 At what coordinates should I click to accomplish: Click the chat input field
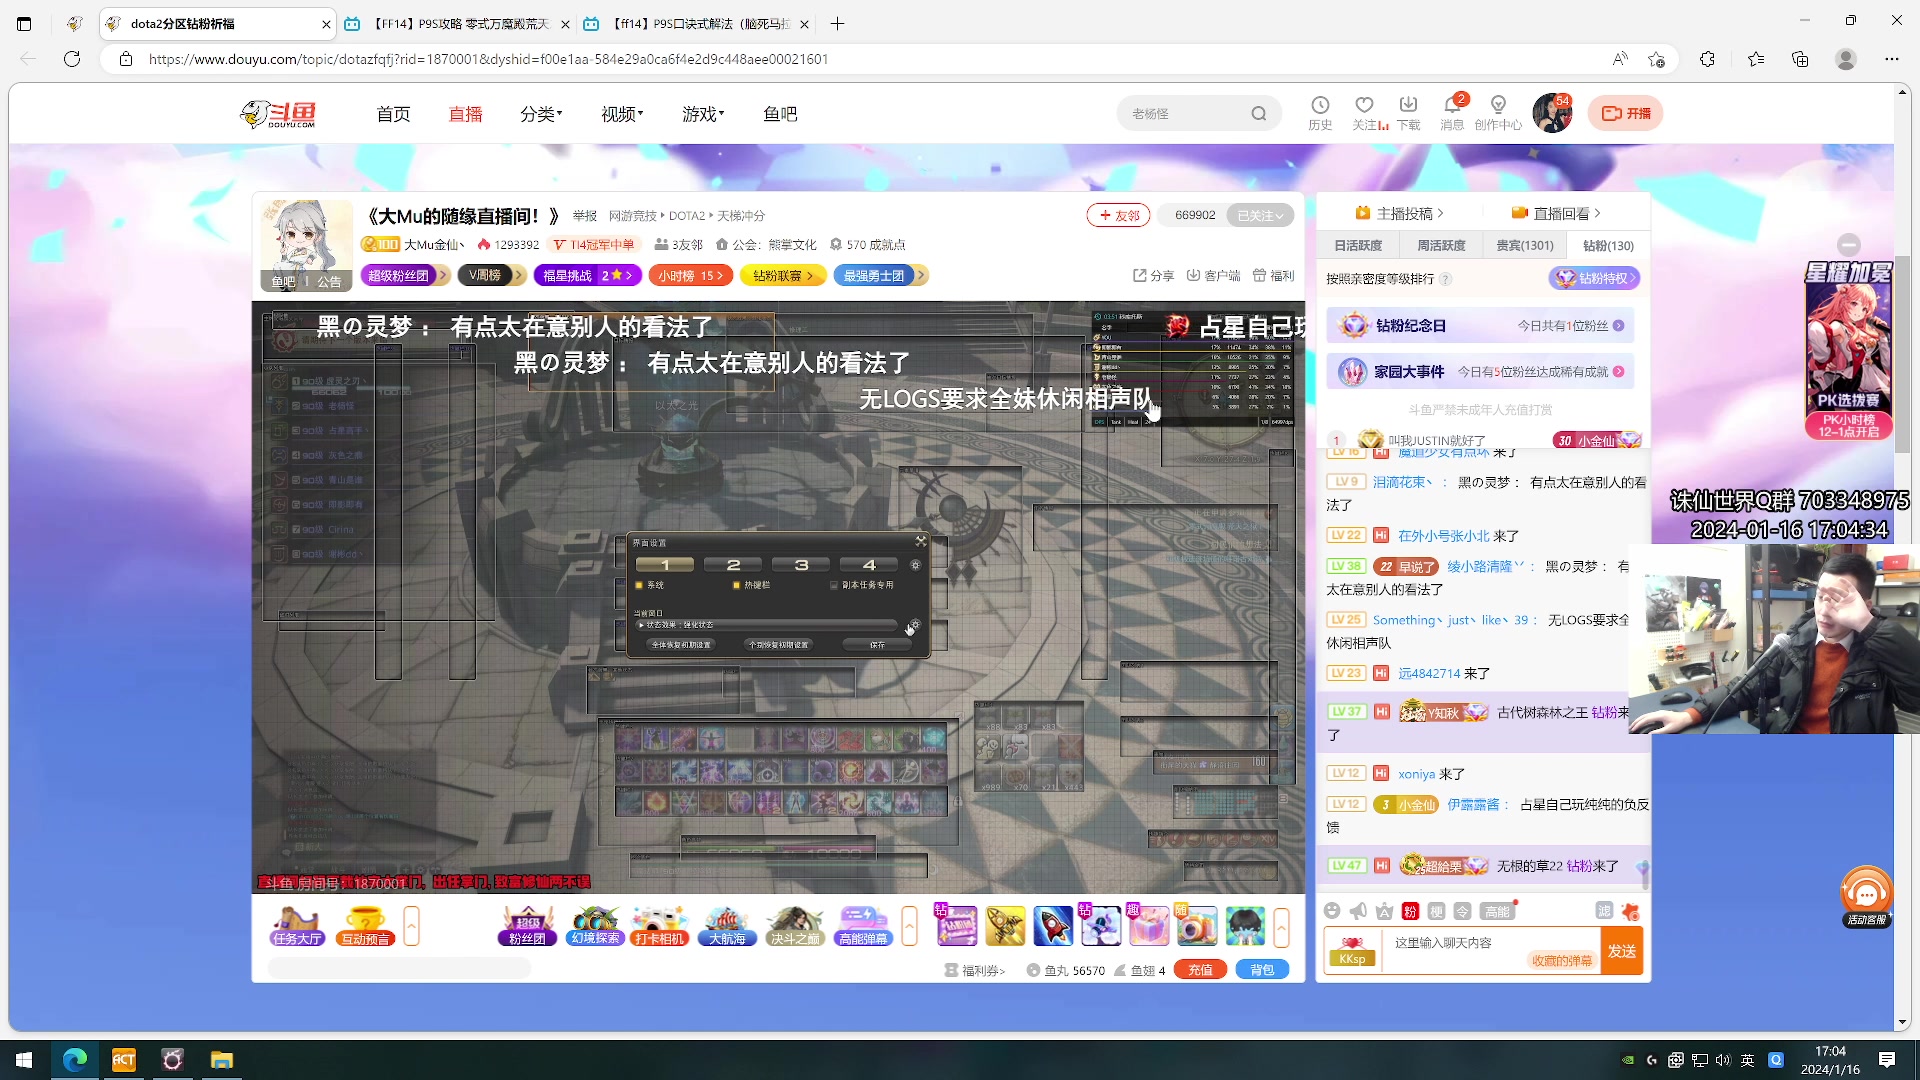(x=1490, y=951)
